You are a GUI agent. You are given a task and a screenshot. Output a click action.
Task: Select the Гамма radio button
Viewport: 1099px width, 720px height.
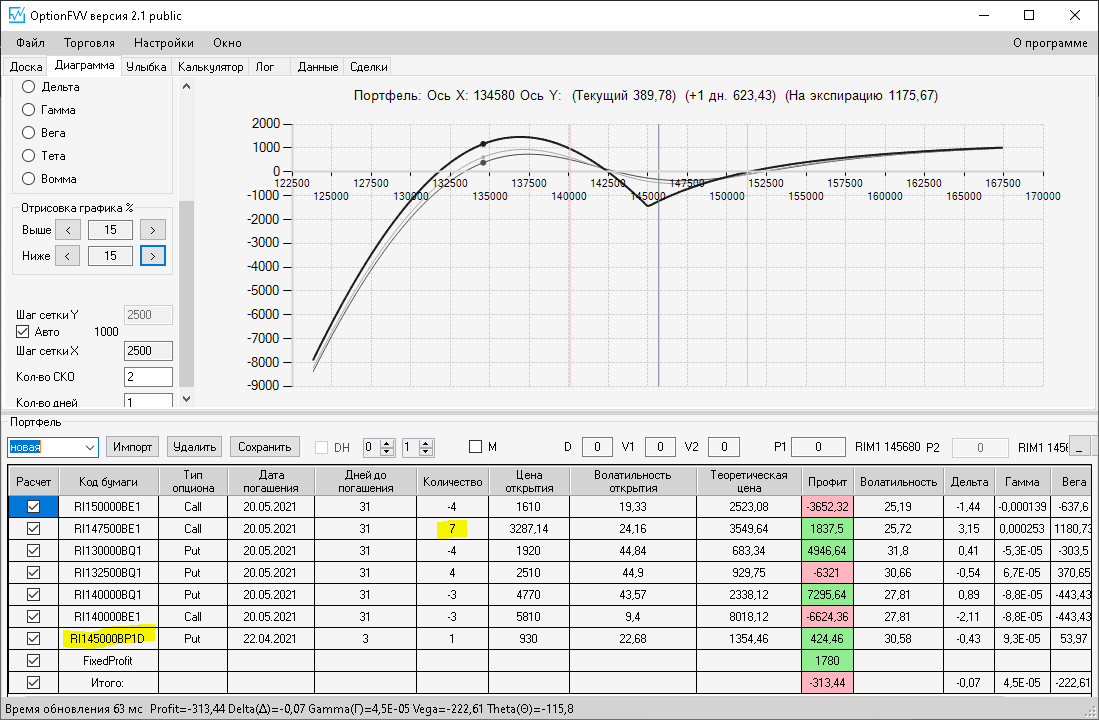[29, 110]
